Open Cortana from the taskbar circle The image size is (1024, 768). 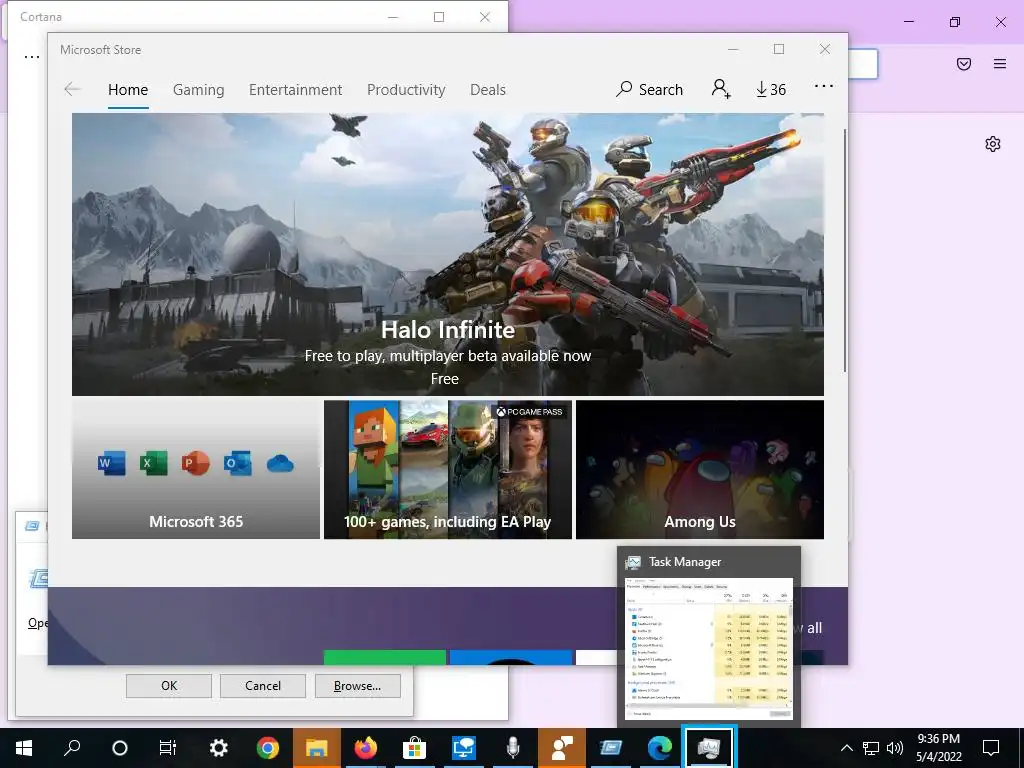tap(120, 748)
